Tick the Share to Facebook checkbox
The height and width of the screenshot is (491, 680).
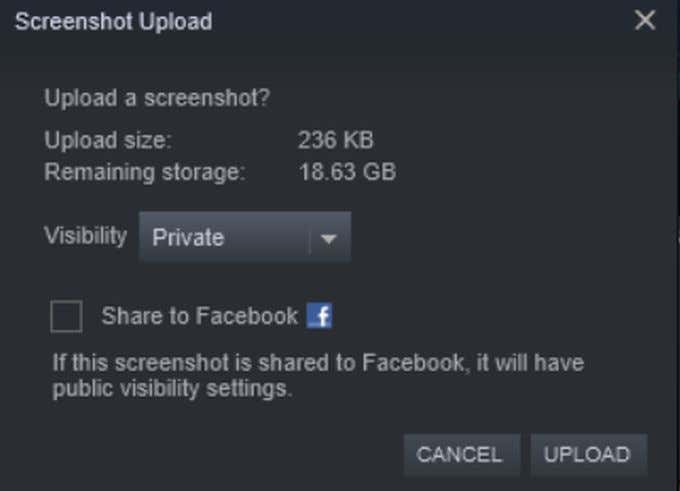click(67, 317)
